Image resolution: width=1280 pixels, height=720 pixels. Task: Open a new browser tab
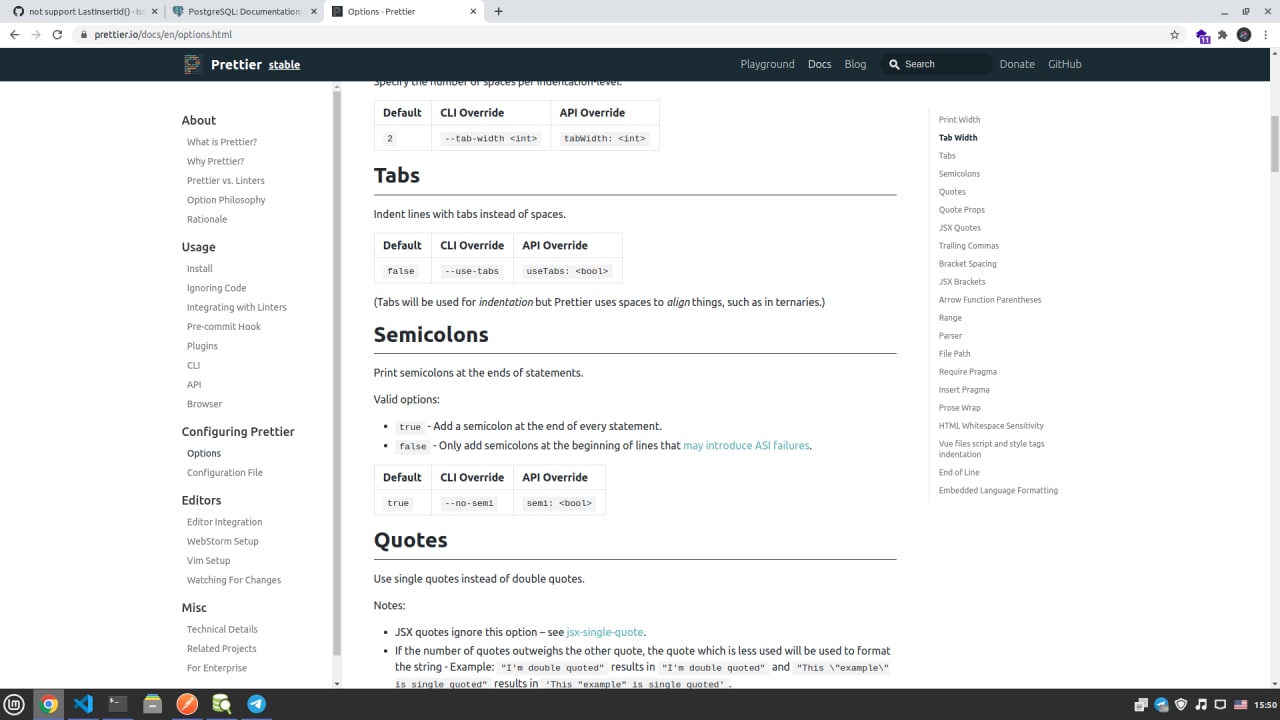(498, 11)
